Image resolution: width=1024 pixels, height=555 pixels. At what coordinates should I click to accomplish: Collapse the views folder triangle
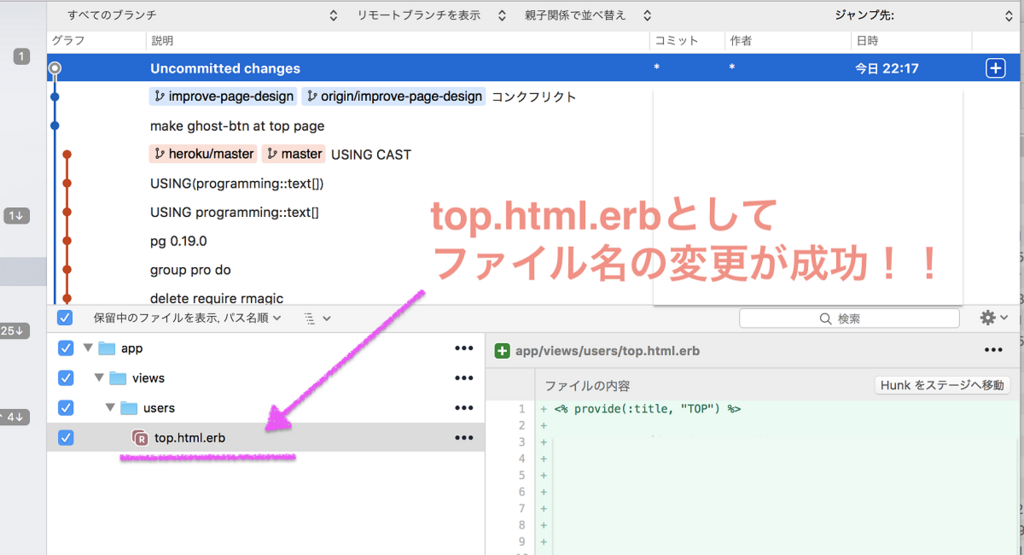click(99, 378)
